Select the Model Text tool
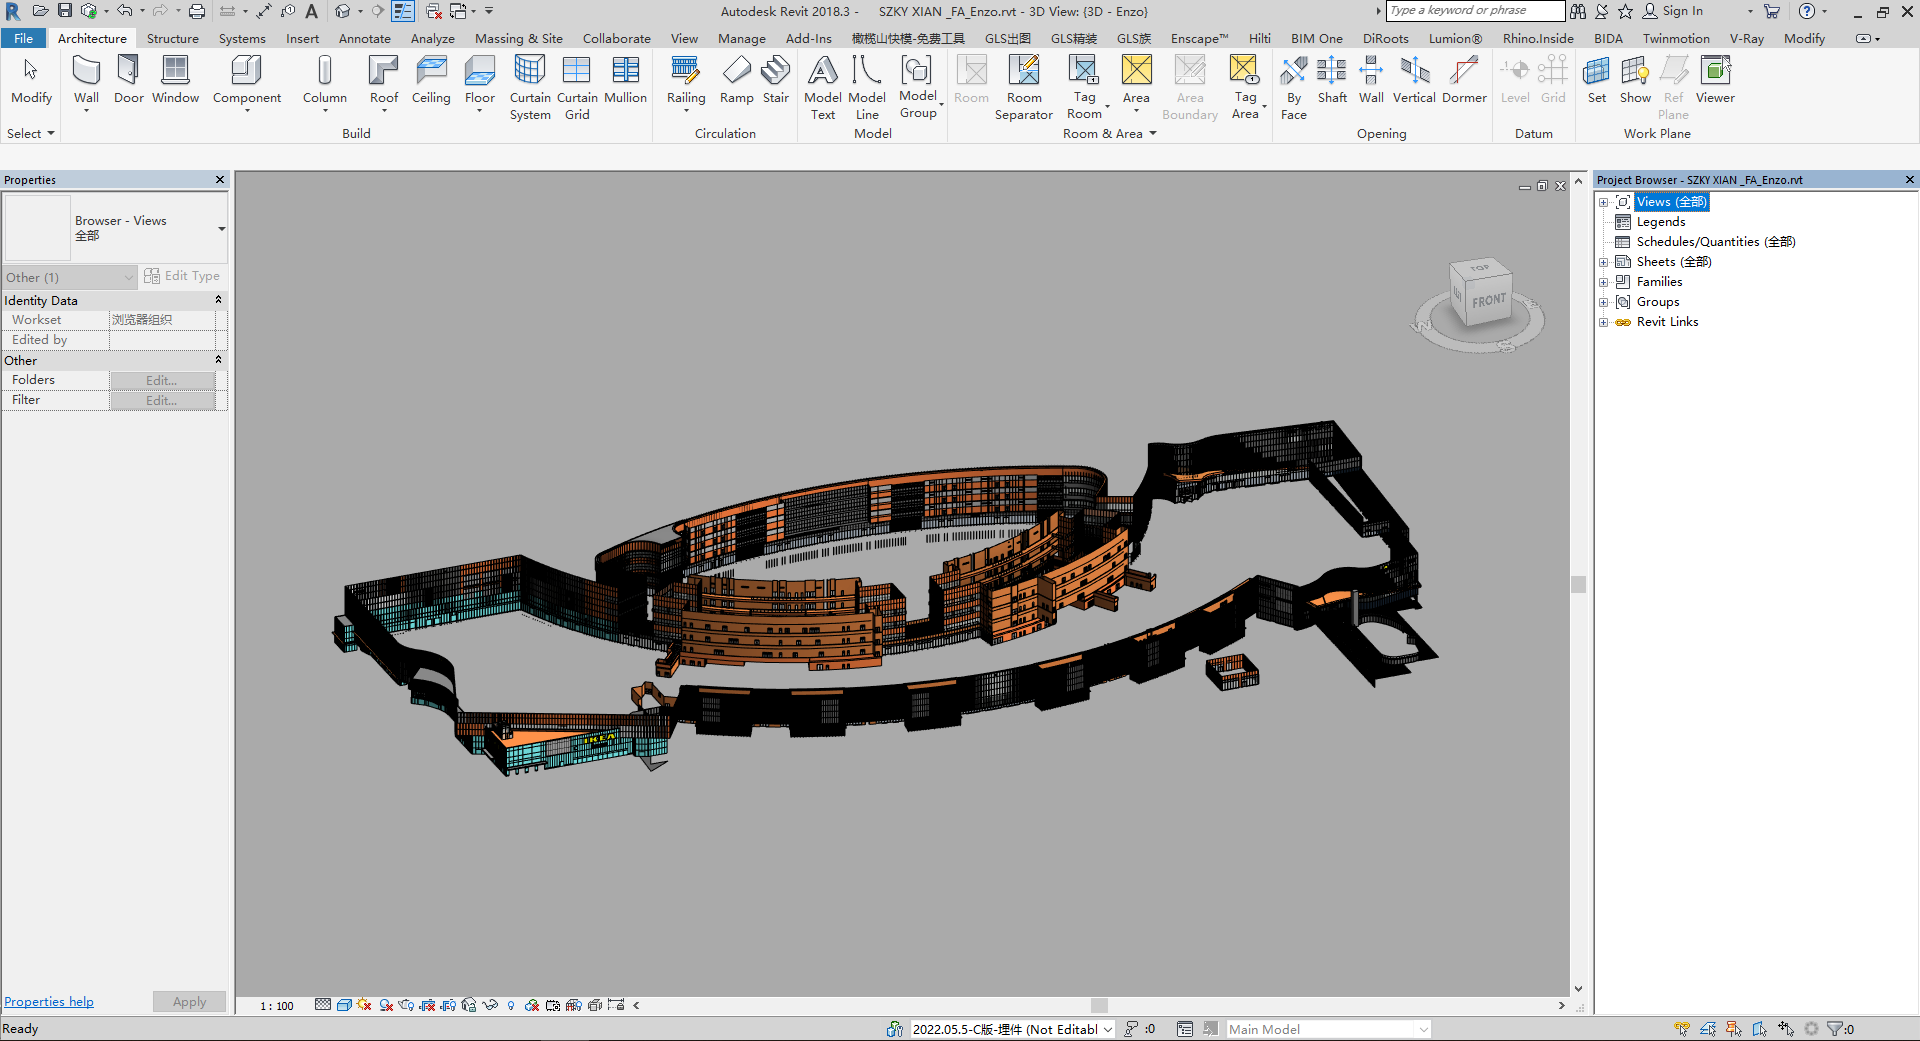The image size is (1920, 1041). [x=822, y=88]
